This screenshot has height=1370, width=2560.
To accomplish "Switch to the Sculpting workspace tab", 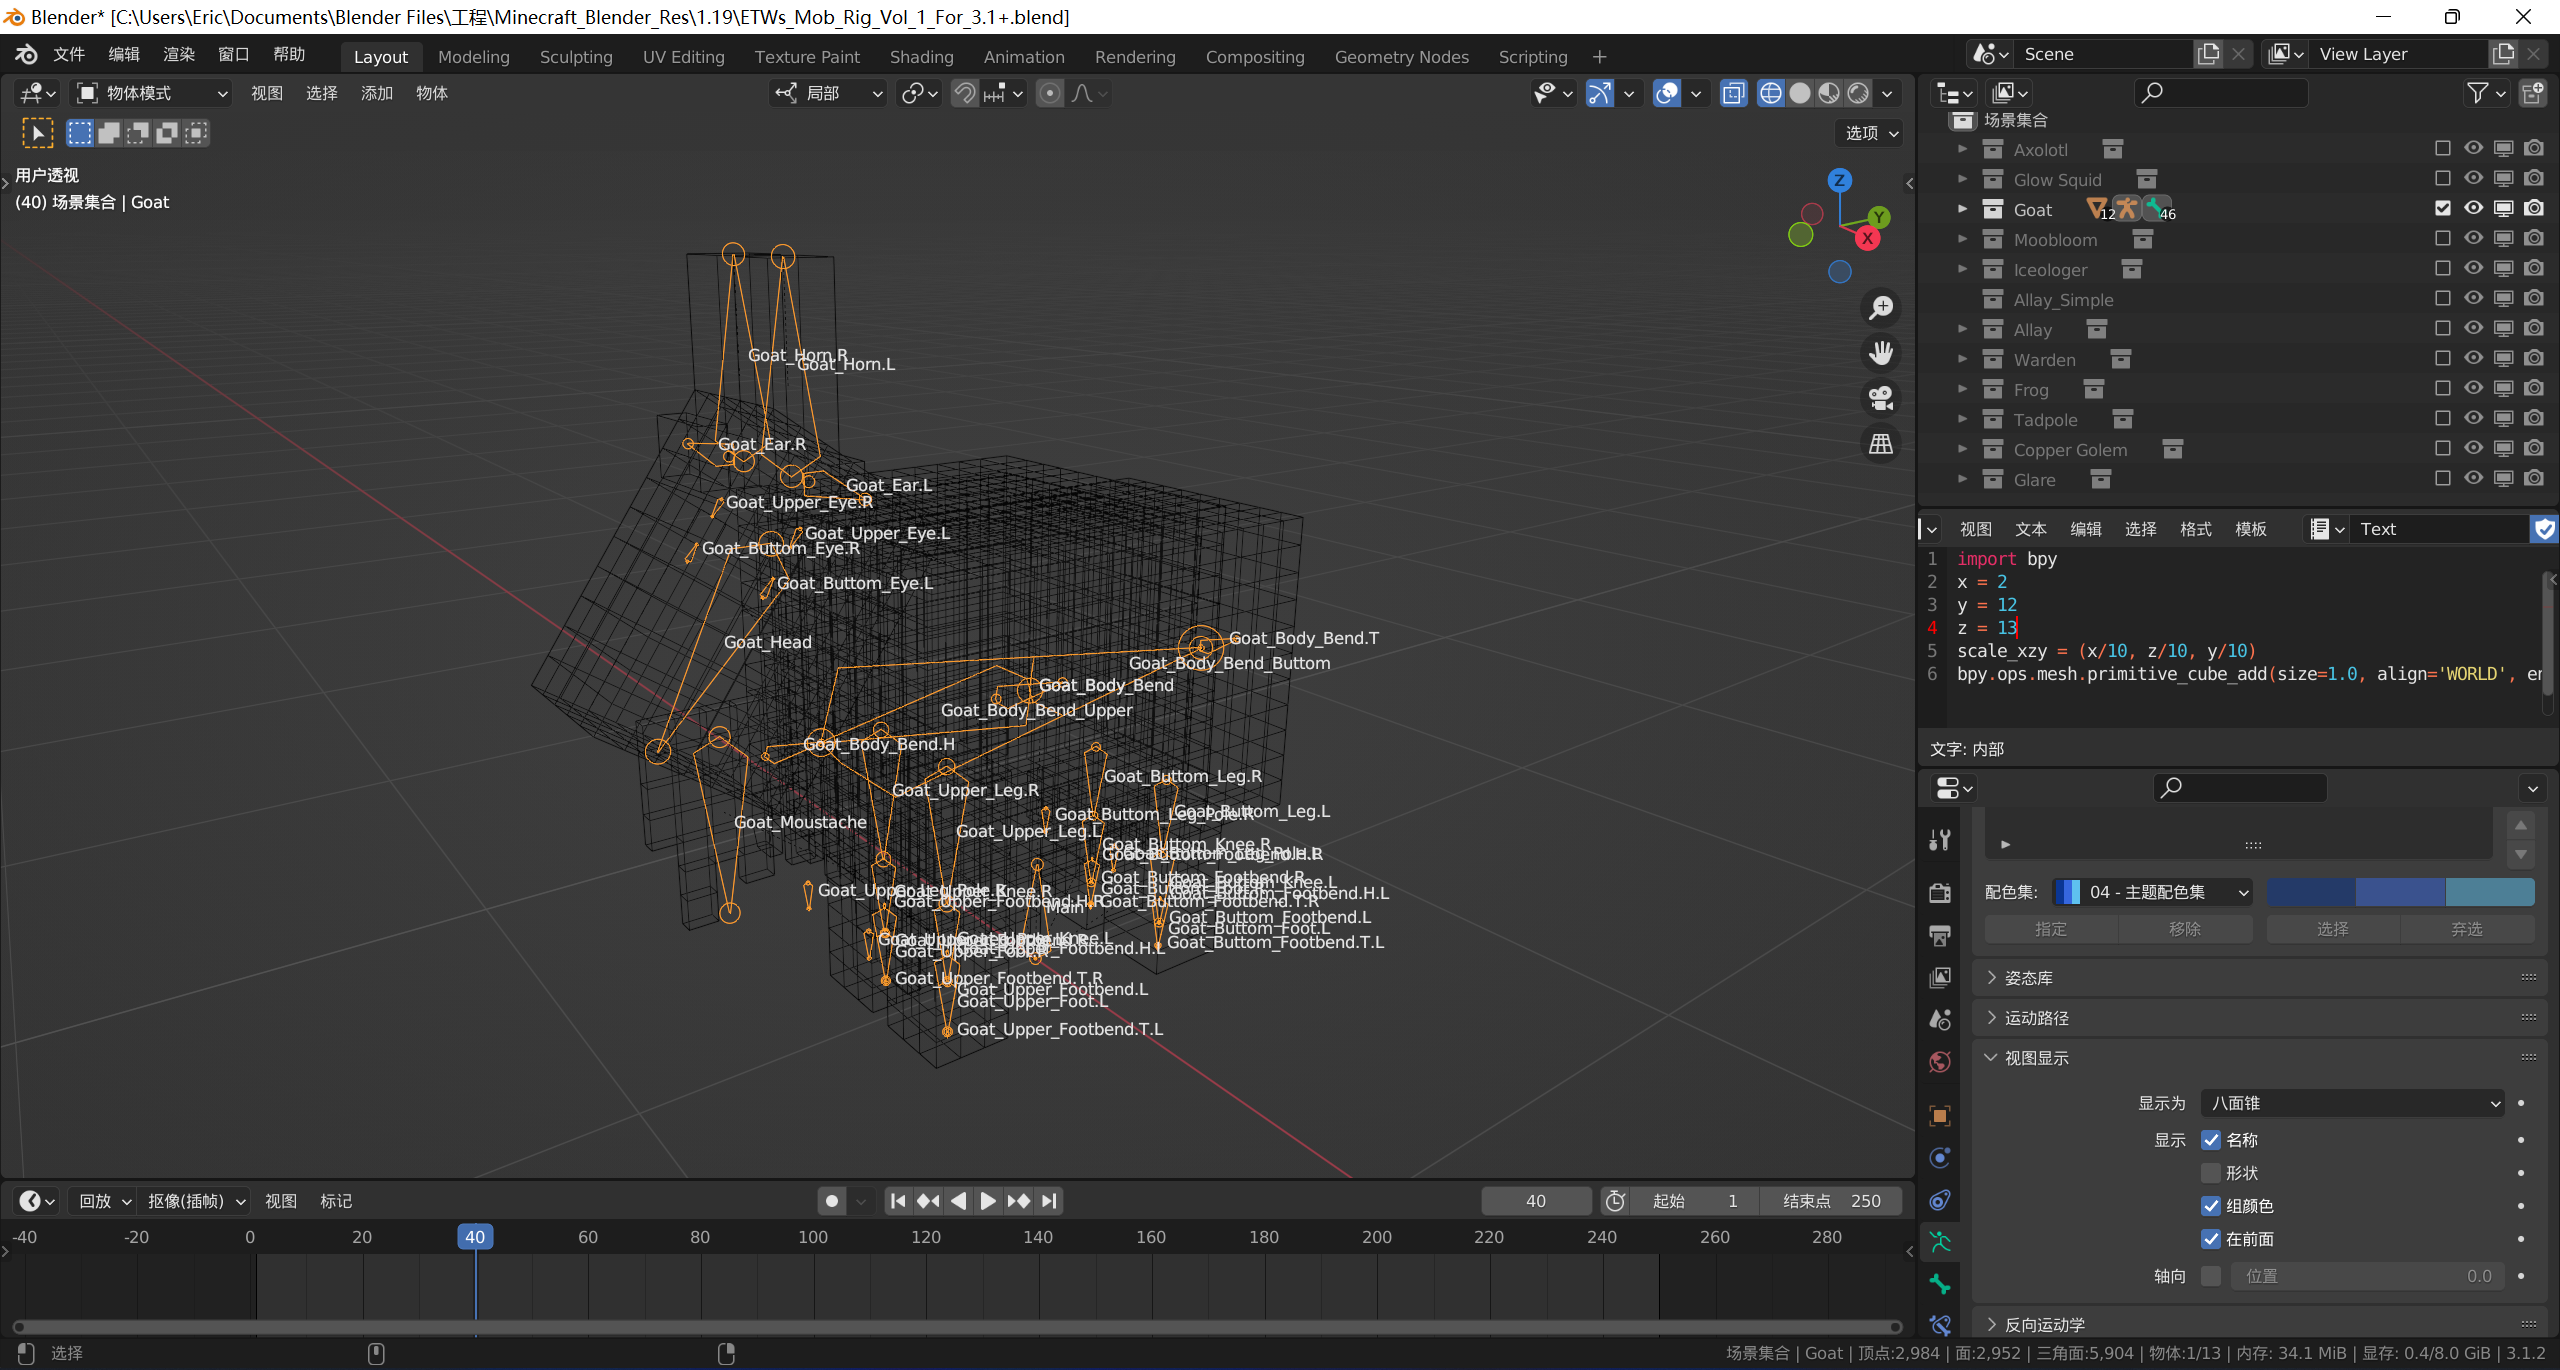I will [576, 57].
